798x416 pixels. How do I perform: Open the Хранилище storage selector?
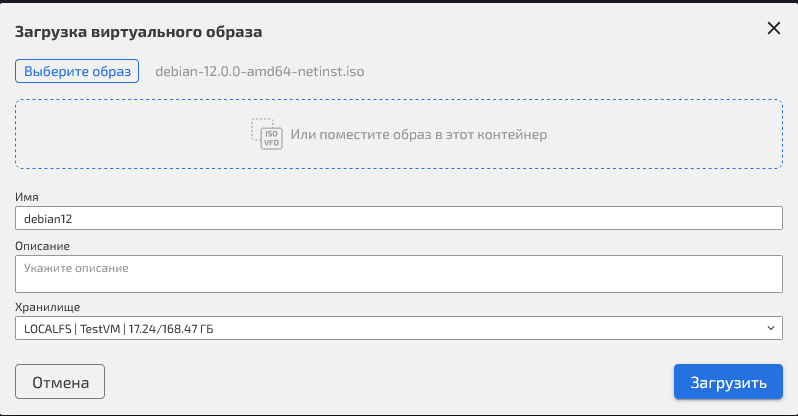click(398, 327)
